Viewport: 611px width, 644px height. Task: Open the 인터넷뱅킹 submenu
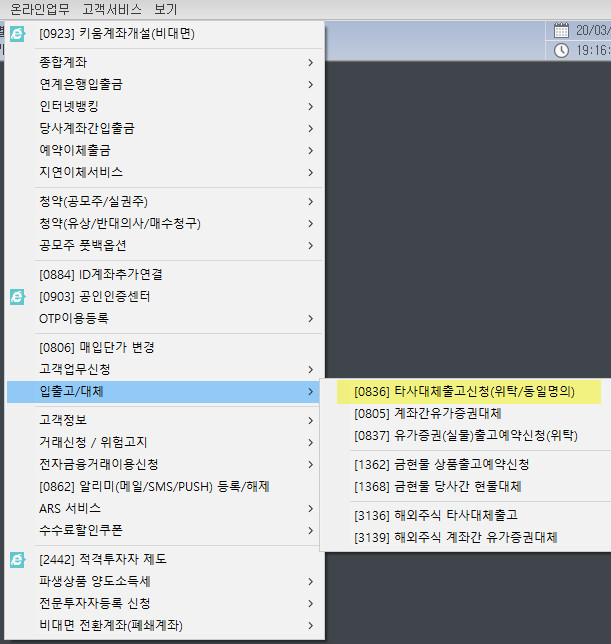tap(164, 106)
